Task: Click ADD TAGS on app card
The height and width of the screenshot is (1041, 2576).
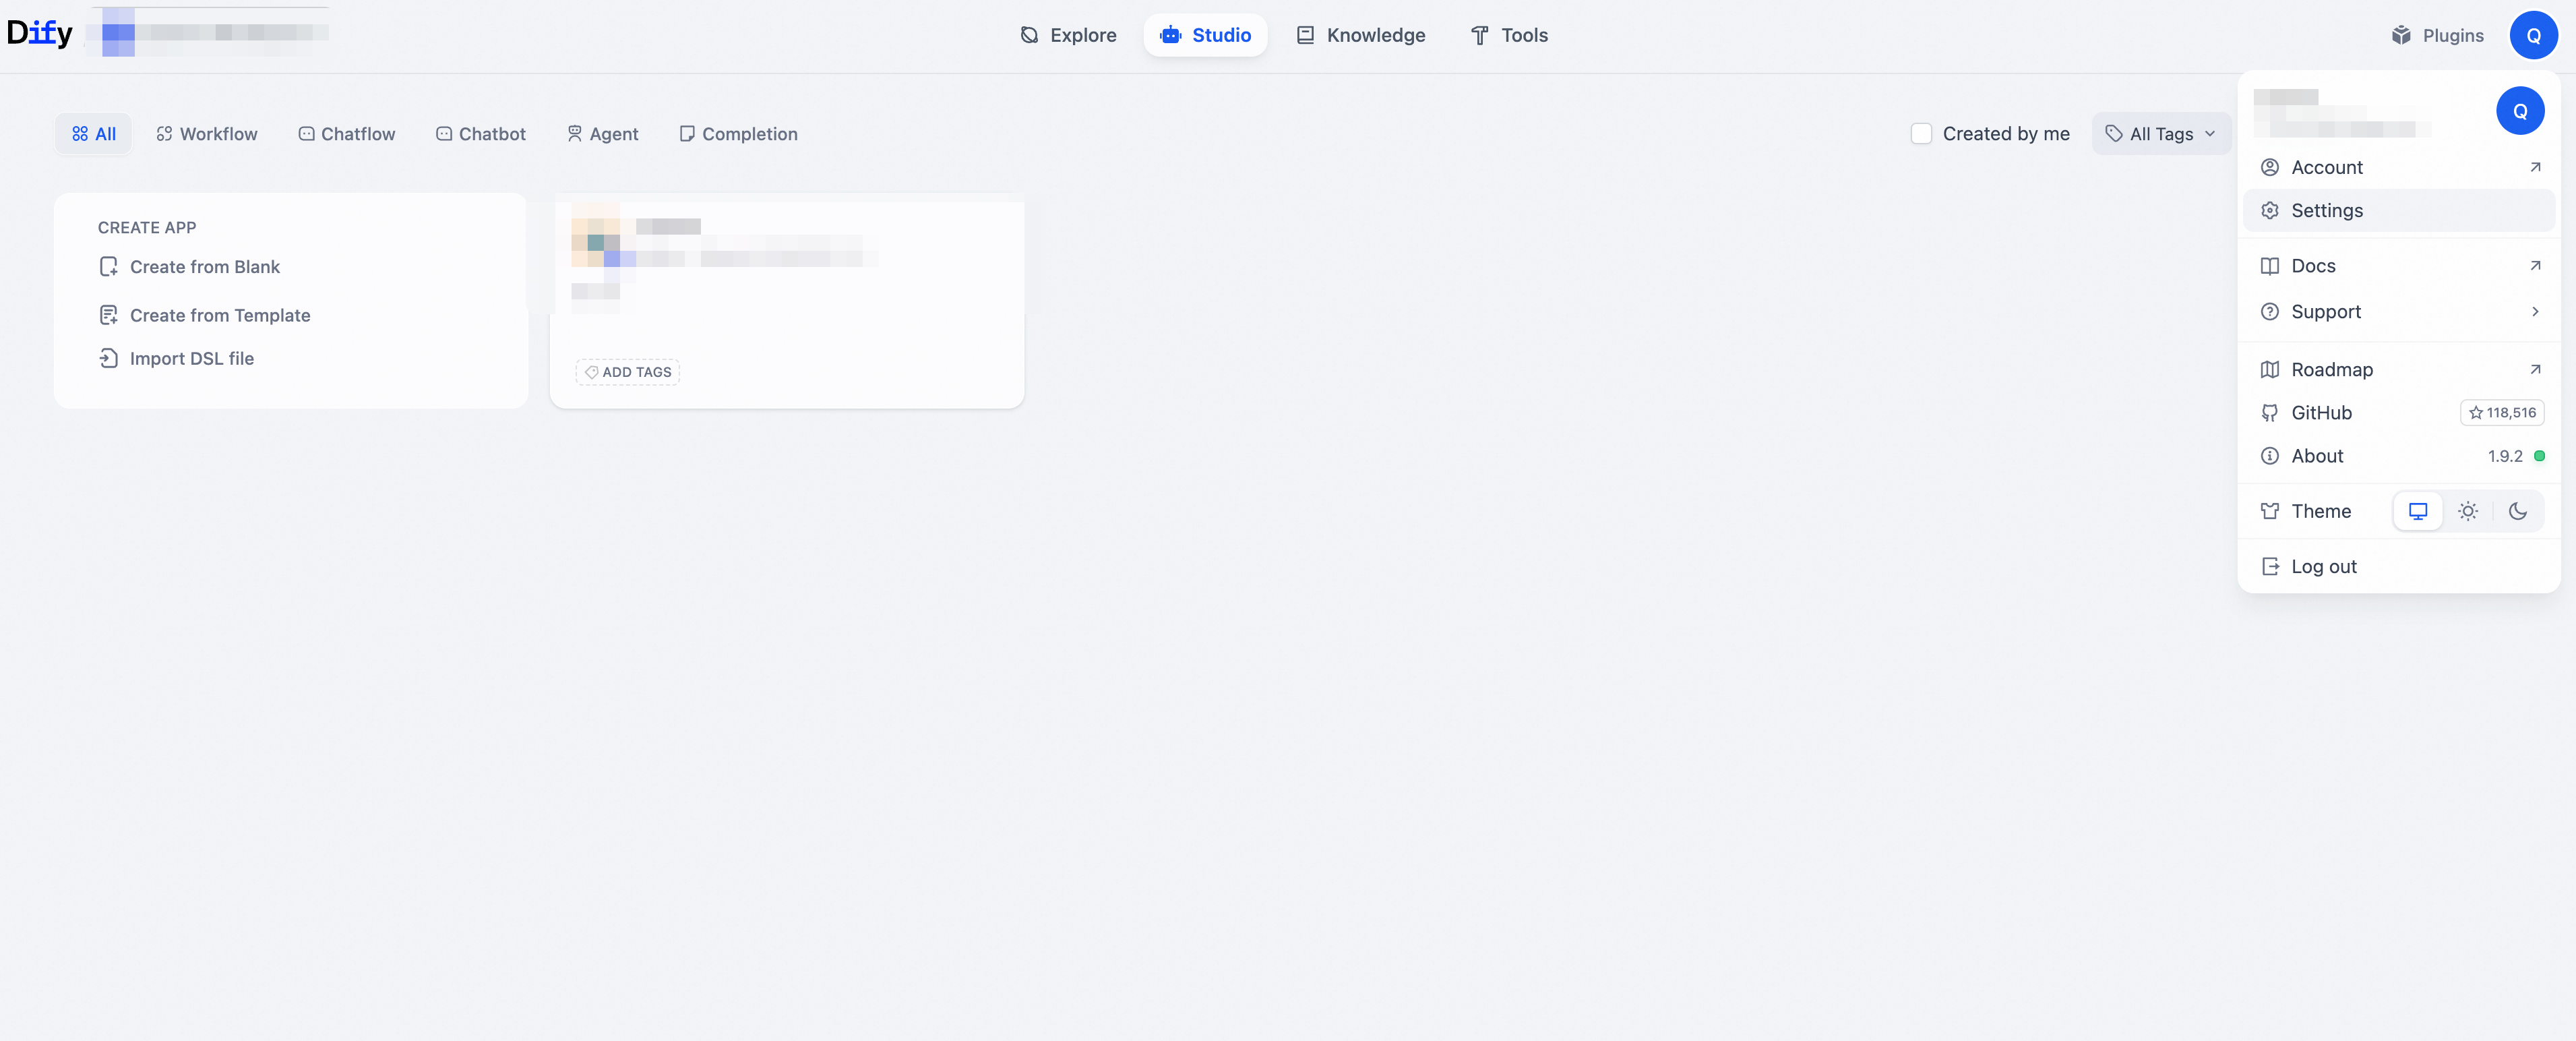Action: click(628, 372)
